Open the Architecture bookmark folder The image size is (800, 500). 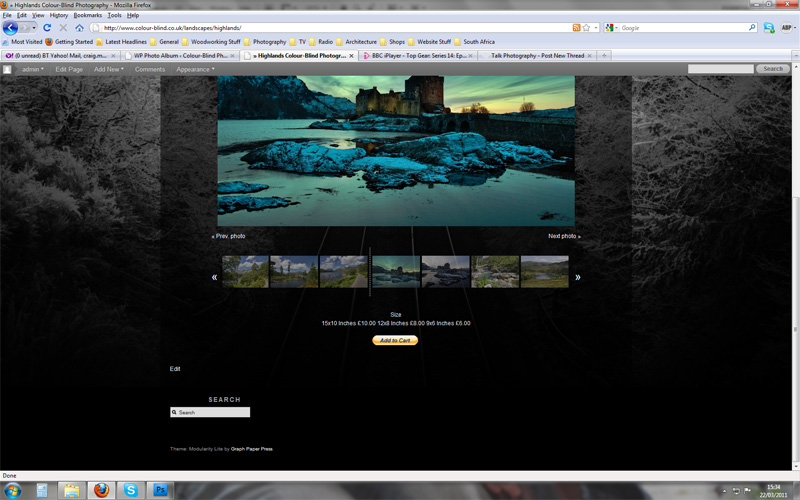pyautogui.click(x=356, y=42)
